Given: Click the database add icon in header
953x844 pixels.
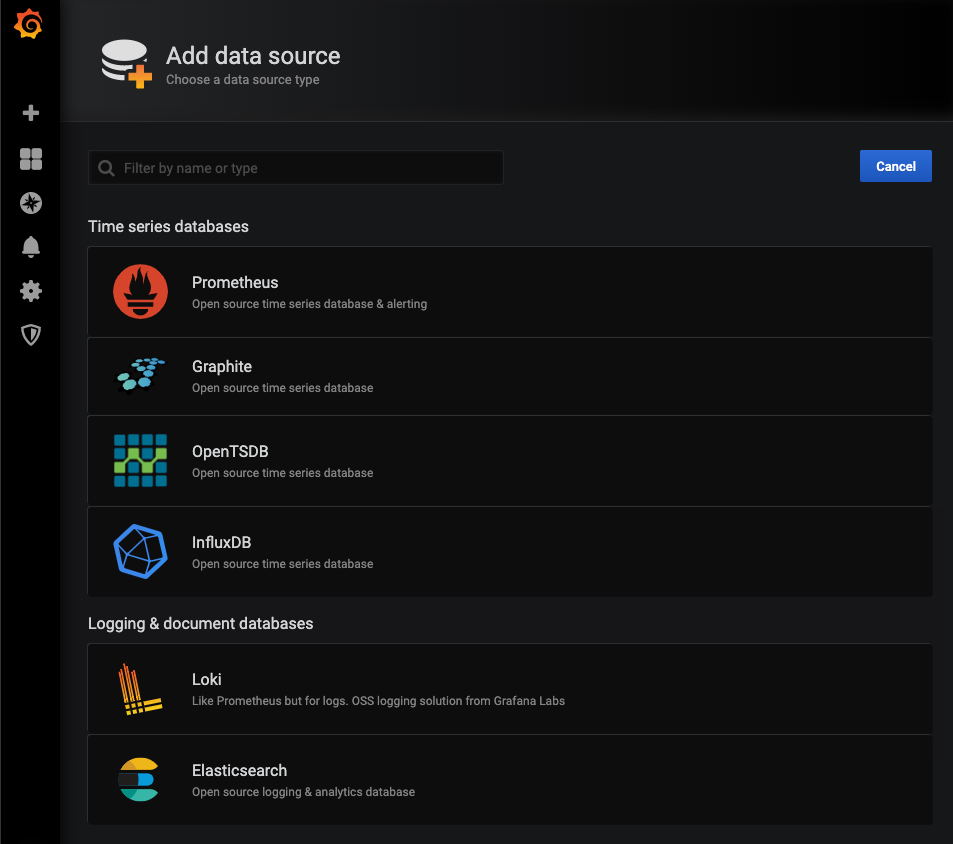Looking at the screenshot, I should [x=126, y=64].
